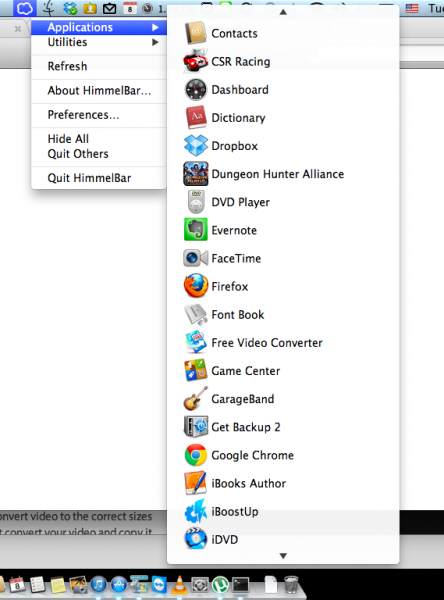This screenshot has height=600, width=444.
Task: Launch the GarageBand guitar icon
Action: pyautogui.click(x=196, y=398)
